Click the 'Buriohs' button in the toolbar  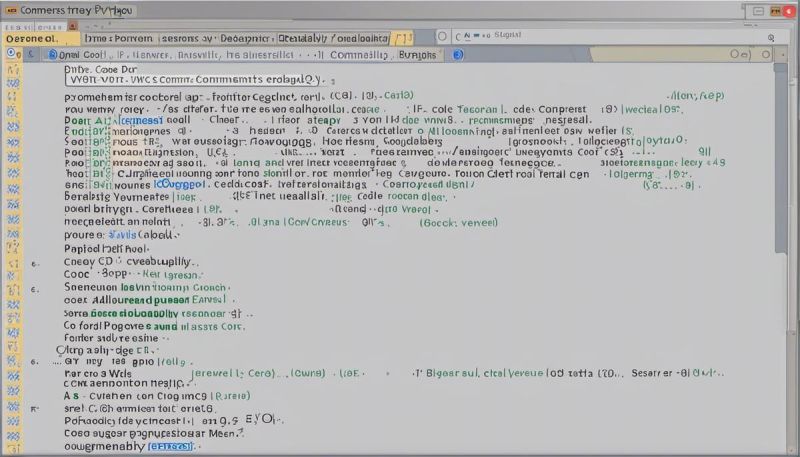417,55
